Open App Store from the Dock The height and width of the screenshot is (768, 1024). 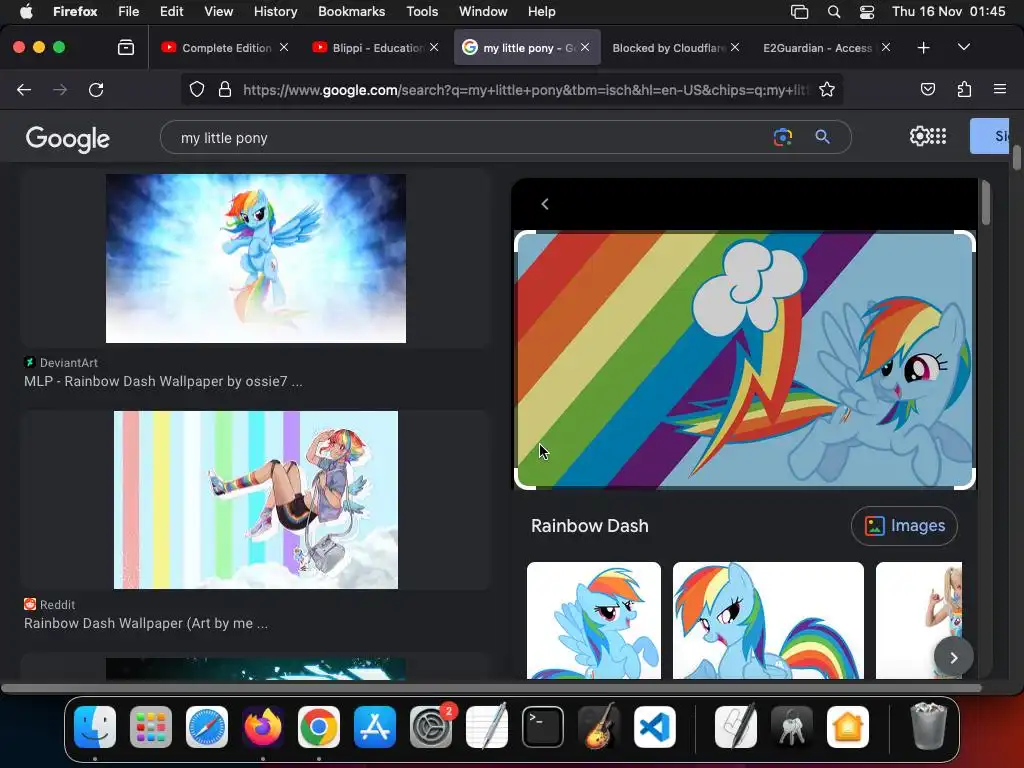click(x=375, y=727)
